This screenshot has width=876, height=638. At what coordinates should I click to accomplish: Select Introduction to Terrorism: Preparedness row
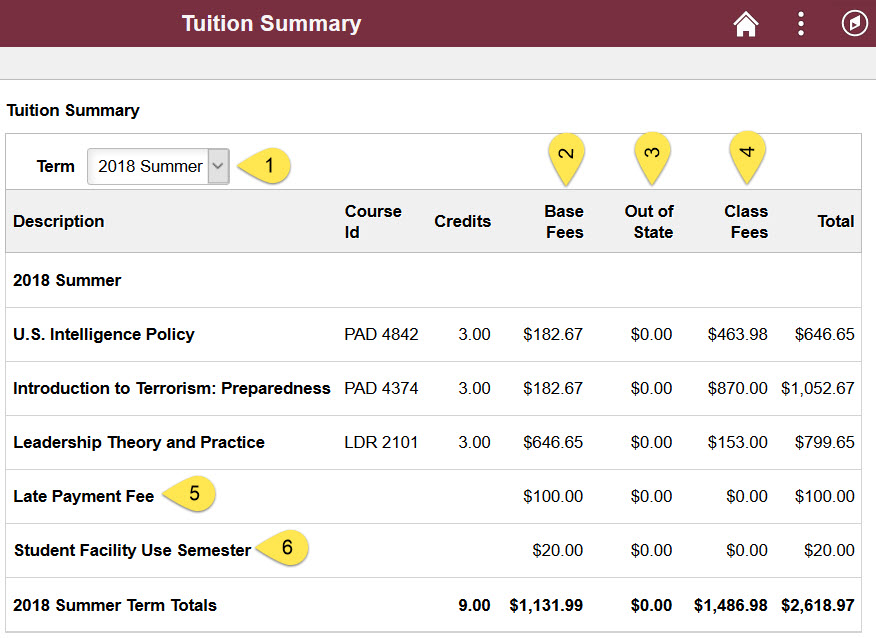click(434, 388)
